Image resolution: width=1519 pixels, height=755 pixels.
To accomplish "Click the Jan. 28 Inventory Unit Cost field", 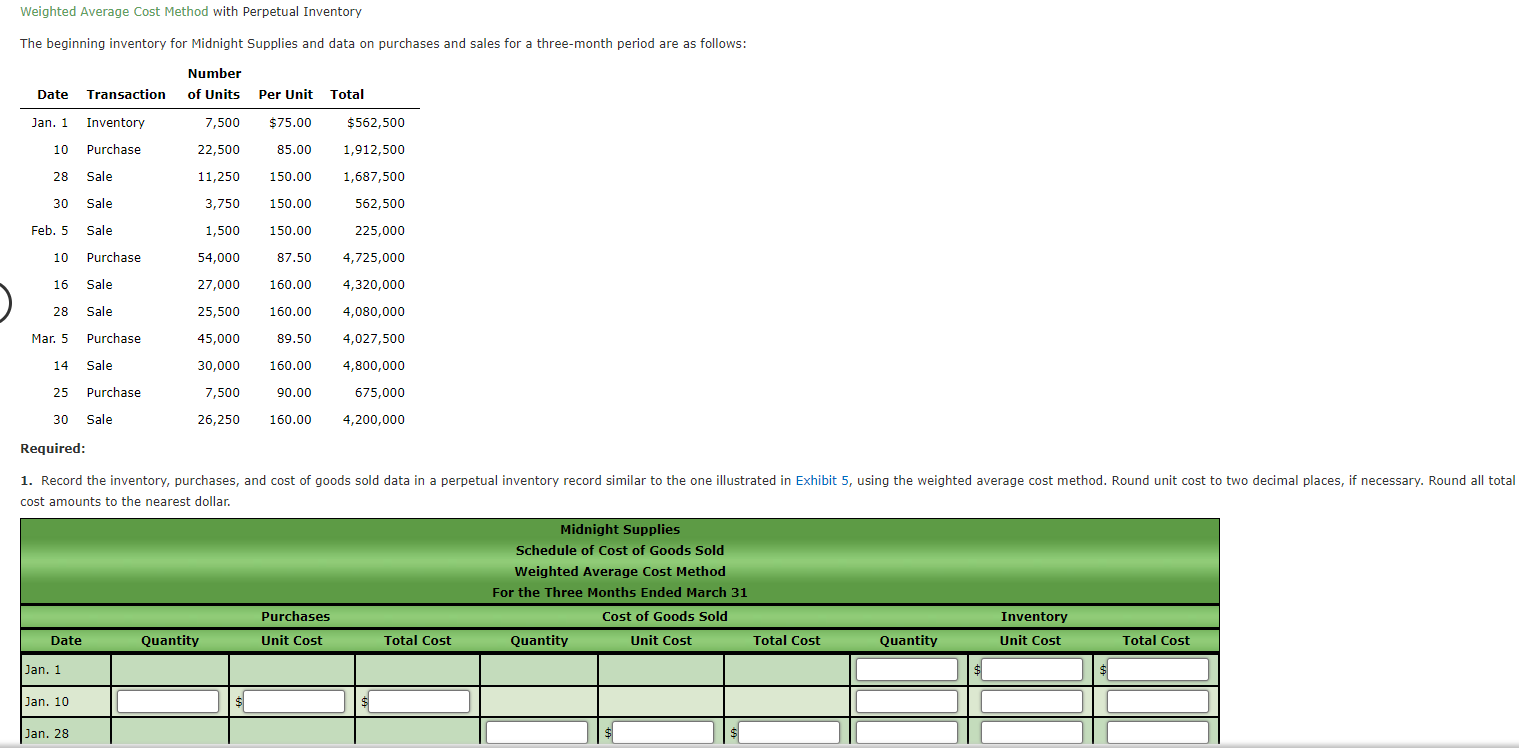I will point(1033,732).
